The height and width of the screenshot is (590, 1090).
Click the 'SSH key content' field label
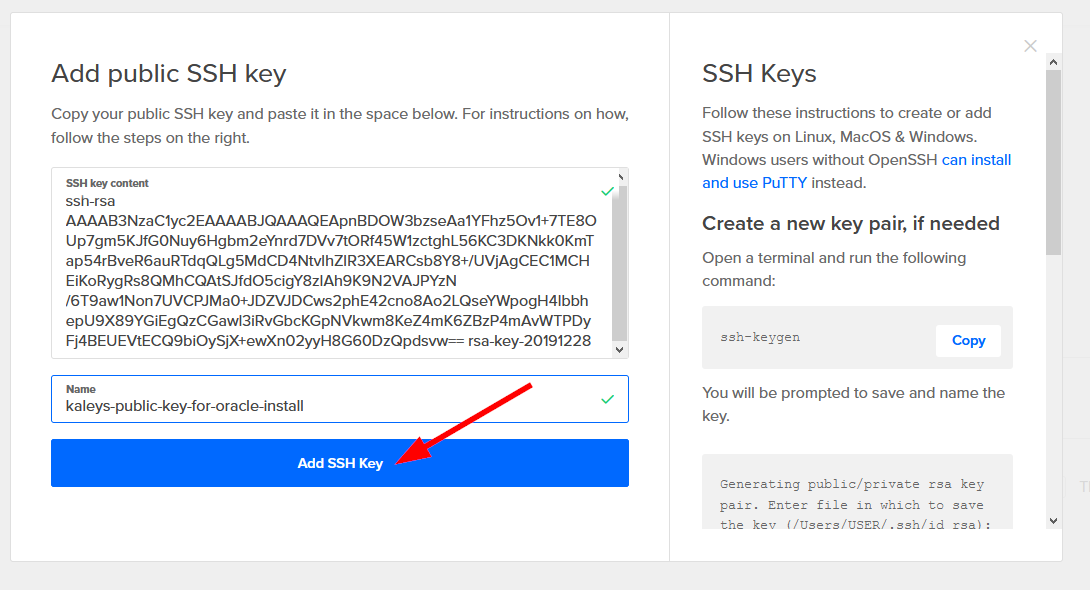point(107,183)
